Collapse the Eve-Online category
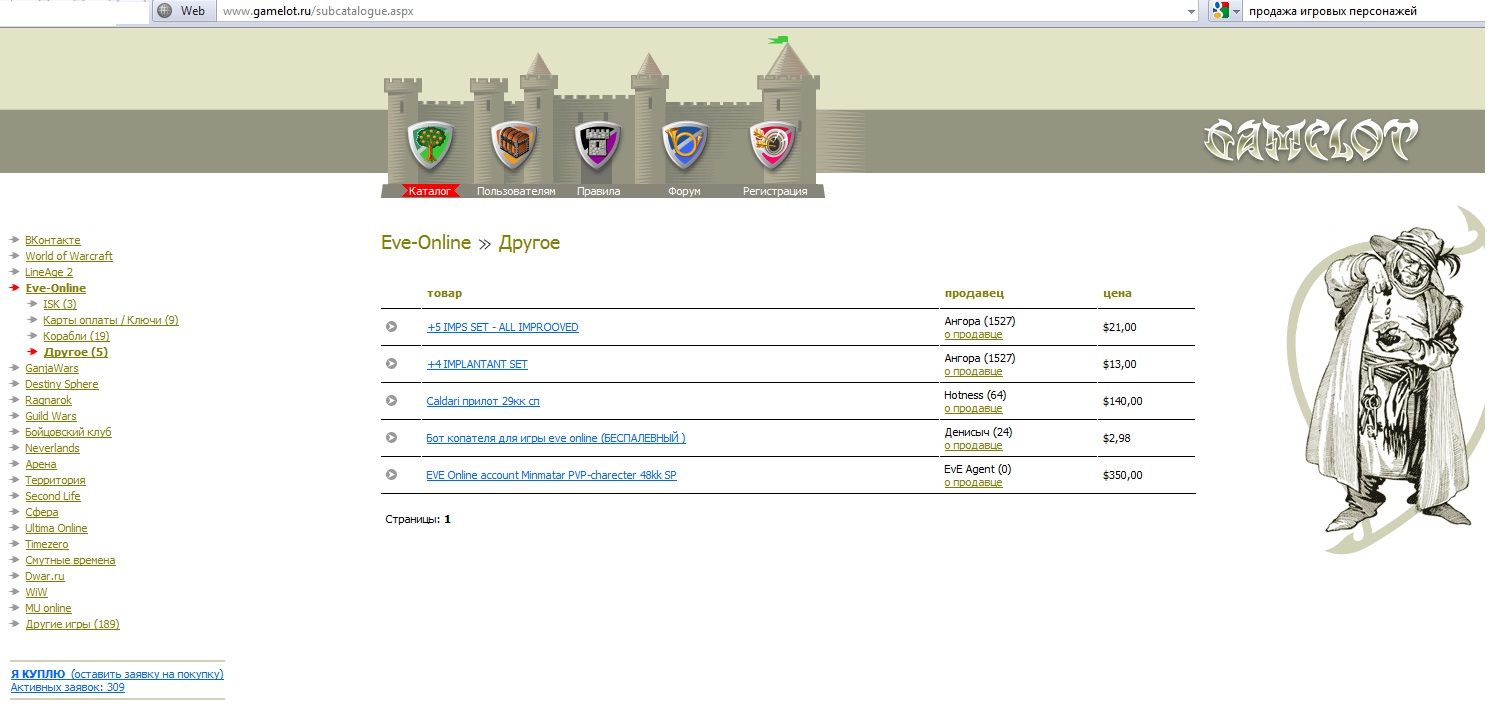This screenshot has width=1499, height=709. [x=55, y=288]
